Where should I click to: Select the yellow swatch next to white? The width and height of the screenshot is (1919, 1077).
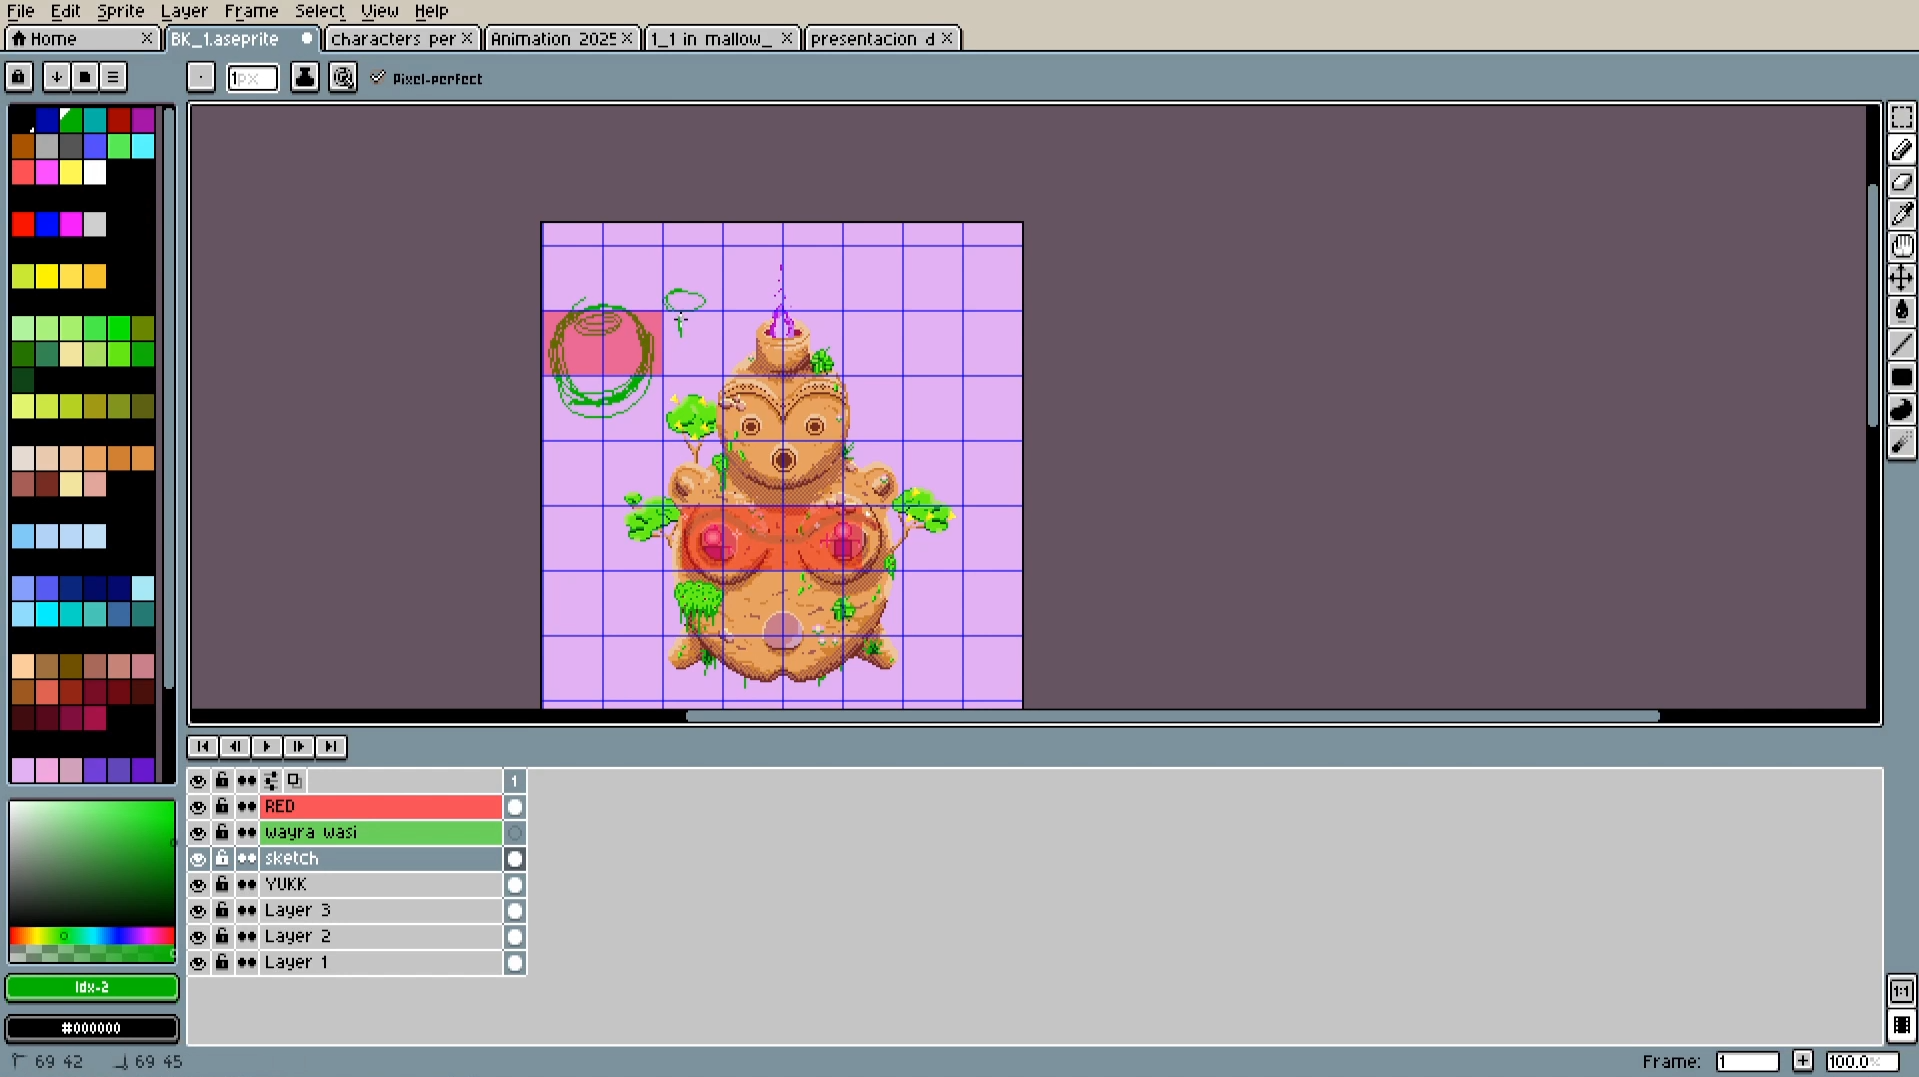pos(71,172)
